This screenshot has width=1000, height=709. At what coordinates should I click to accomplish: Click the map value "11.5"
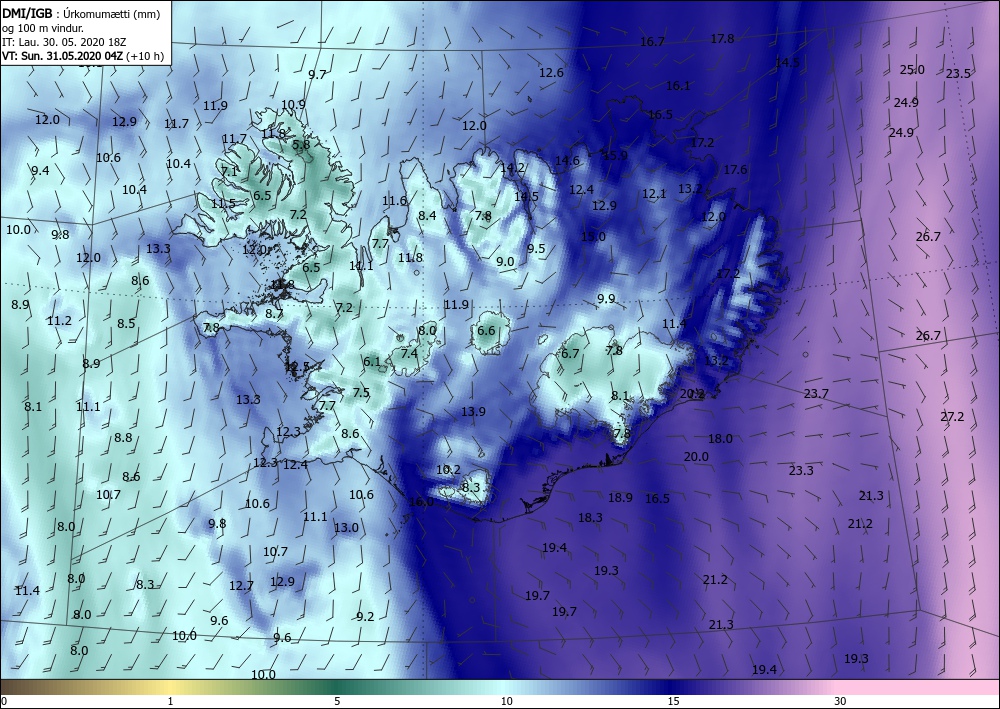(223, 203)
